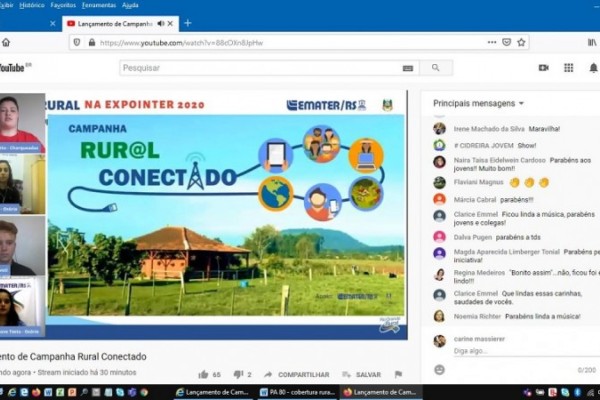Open a new browser tab
The width and height of the screenshot is (600, 400).
click(x=187, y=23)
